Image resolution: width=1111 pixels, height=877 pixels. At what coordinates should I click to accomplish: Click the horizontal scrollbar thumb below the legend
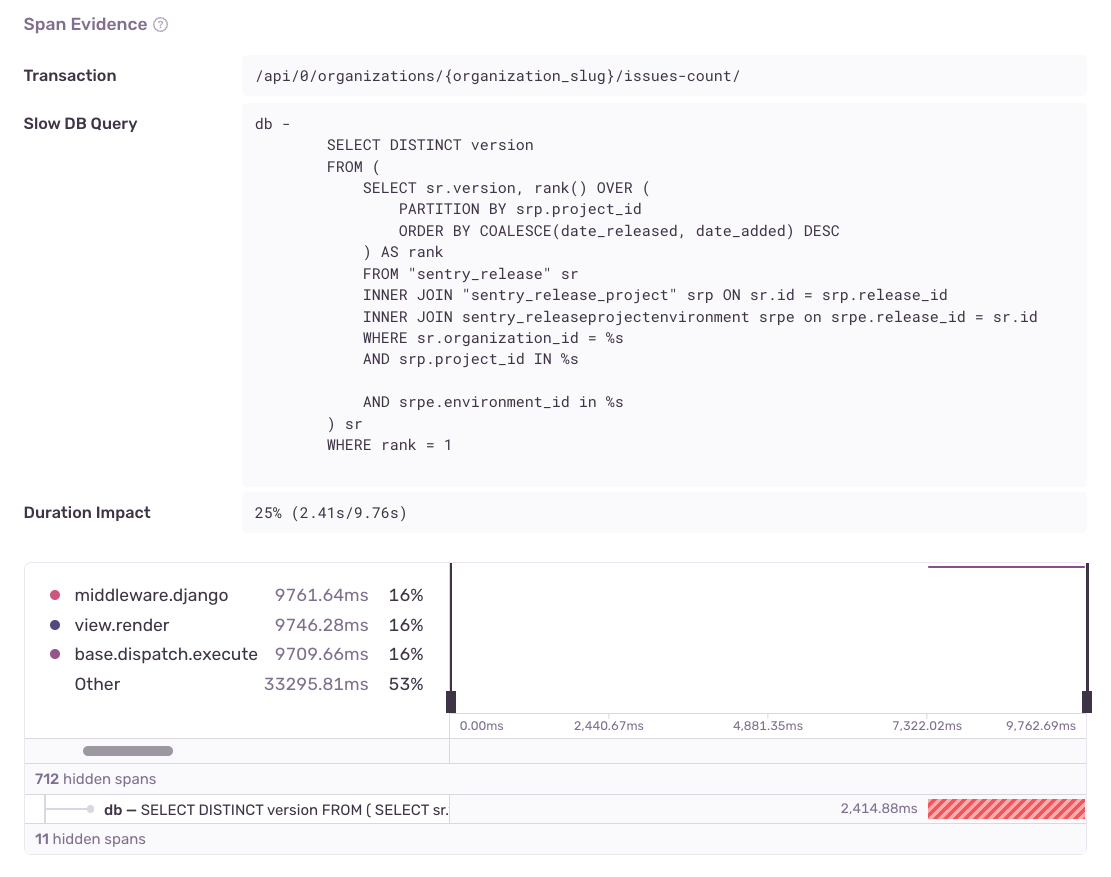pos(127,750)
